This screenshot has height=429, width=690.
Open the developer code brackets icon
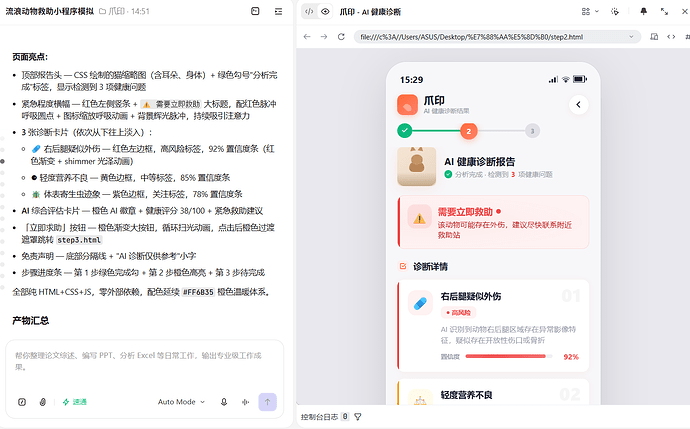coord(671,37)
